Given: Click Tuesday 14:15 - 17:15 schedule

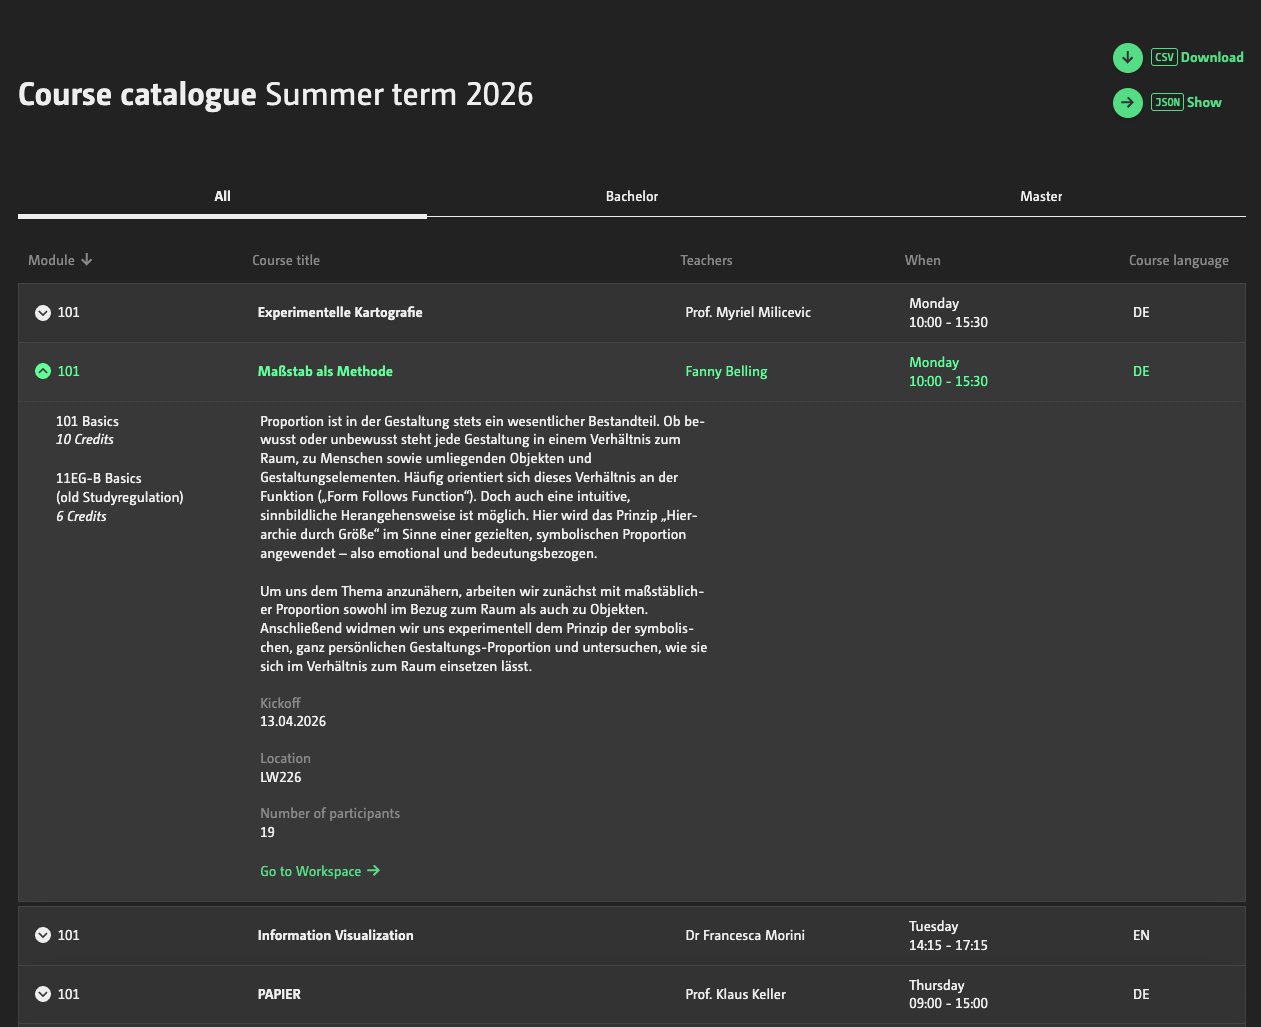Looking at the screenshot, I should (948, 935).
